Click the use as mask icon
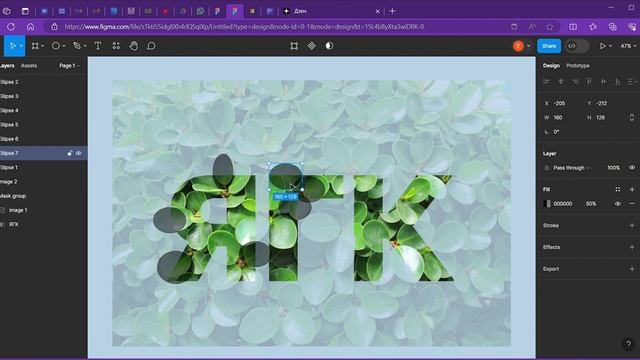 click(329, 46)
